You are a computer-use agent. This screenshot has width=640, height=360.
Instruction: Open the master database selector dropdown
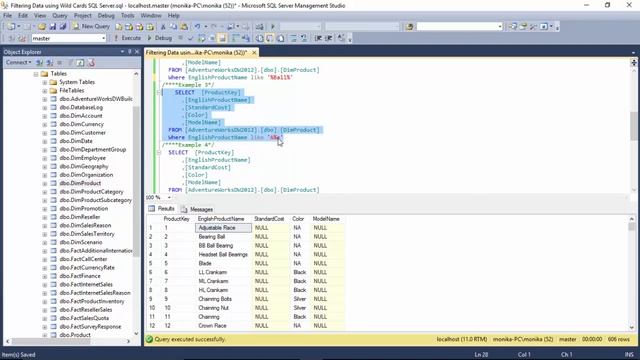103,38
